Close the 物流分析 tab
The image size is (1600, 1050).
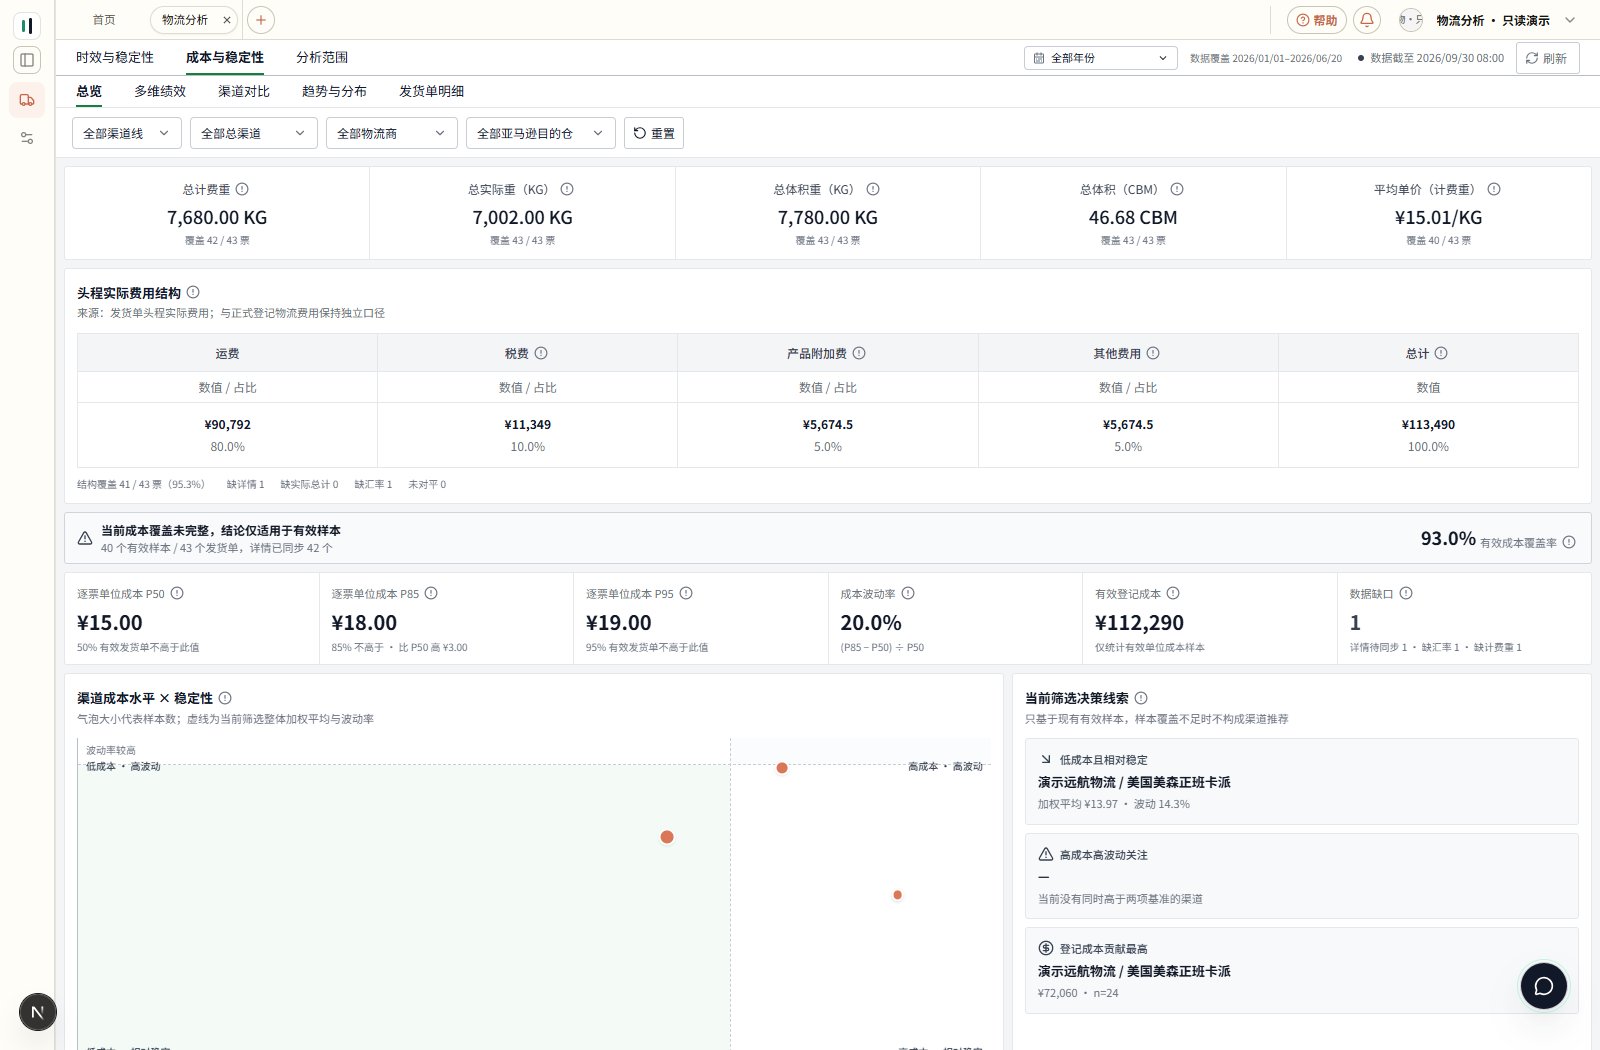click(227, 20)
